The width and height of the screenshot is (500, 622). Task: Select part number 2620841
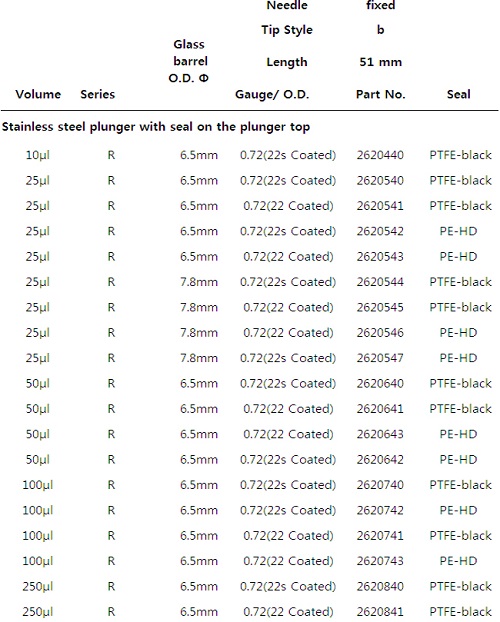[380, 612]
